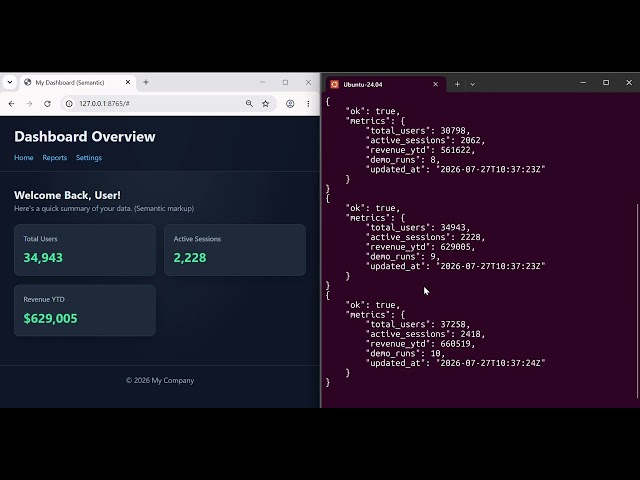Viewport: 640px width, 480px height.
Task: Click updated_at 10:37:24Z line in terminal
Action: (456, 363)
